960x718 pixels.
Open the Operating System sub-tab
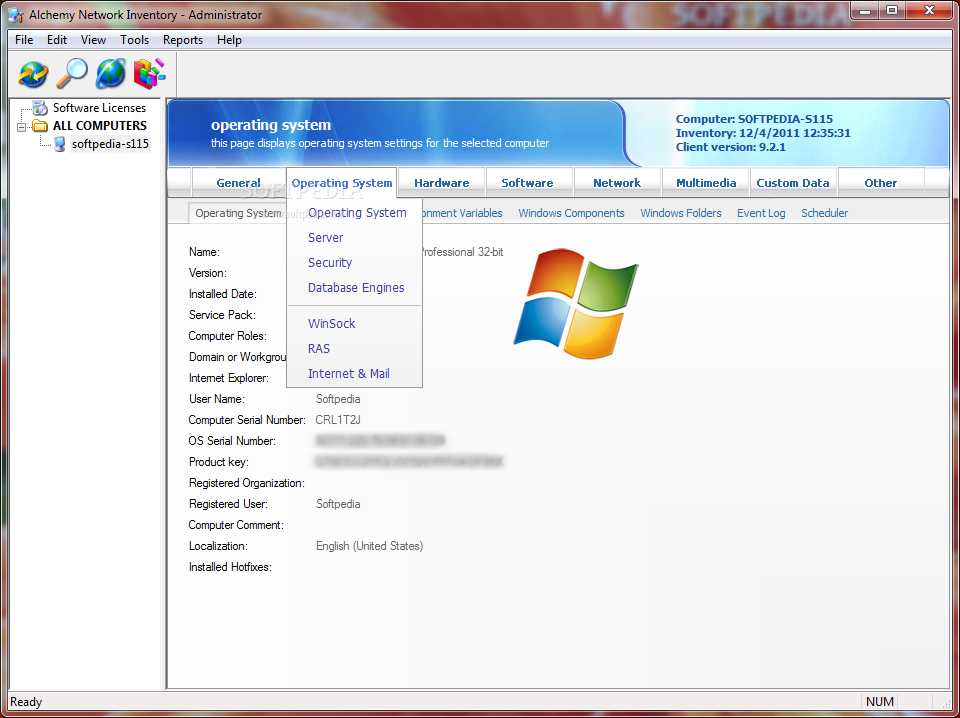coord(238,213)
